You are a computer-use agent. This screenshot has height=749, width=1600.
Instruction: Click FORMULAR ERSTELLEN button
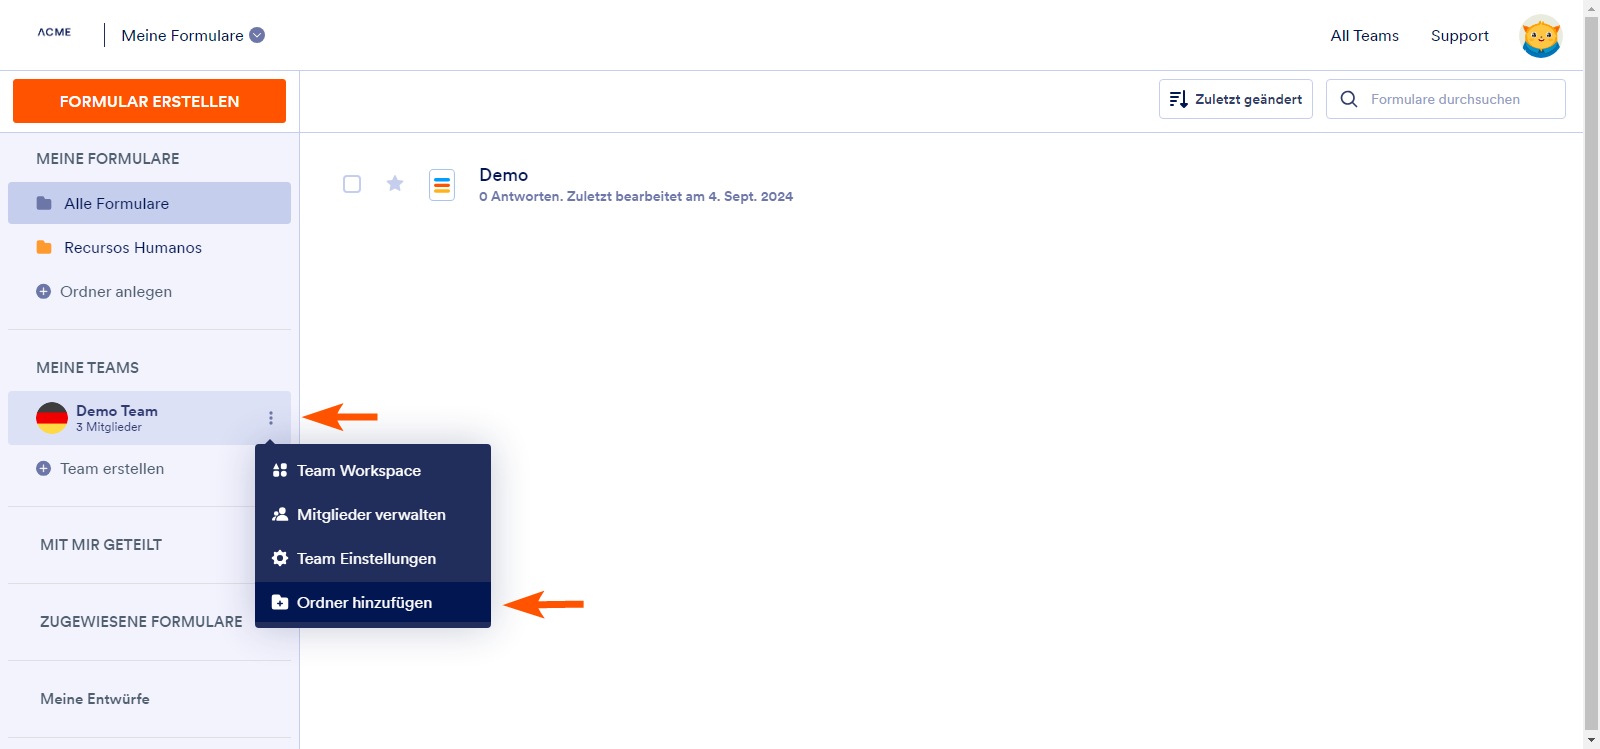pyautogui.click(x=149, y=101)
